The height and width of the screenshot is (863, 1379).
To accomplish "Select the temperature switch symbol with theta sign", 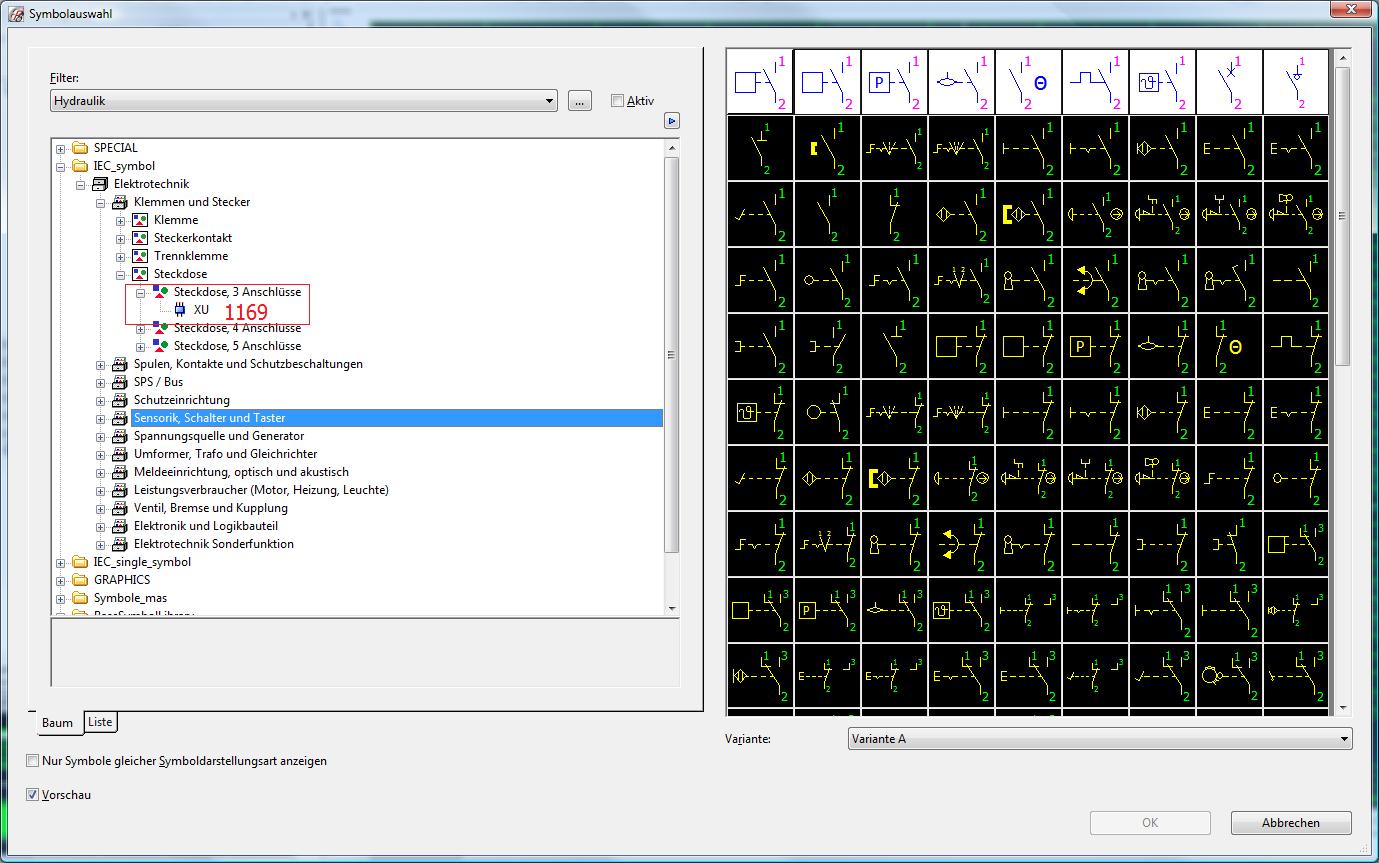I will tap(1028, 82).
